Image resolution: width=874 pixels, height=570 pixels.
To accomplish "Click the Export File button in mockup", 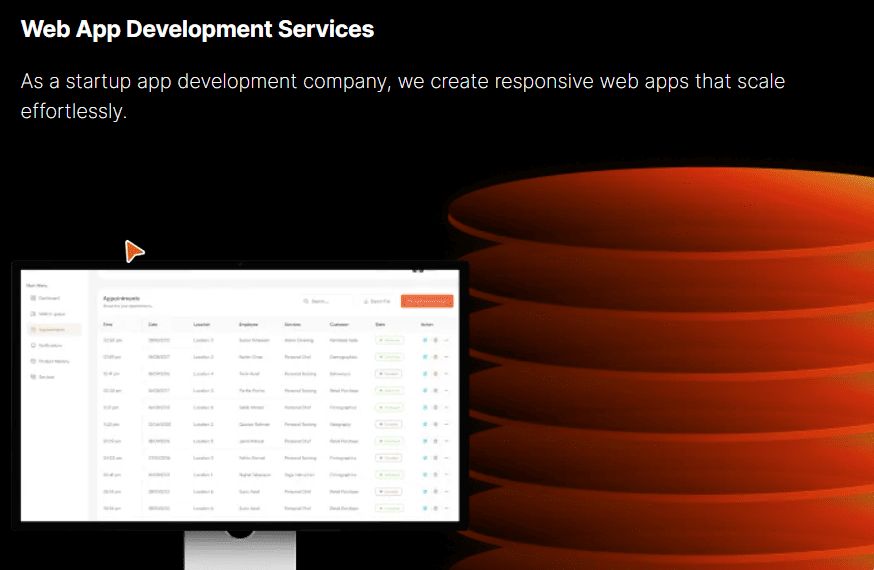I will point(377,301).
